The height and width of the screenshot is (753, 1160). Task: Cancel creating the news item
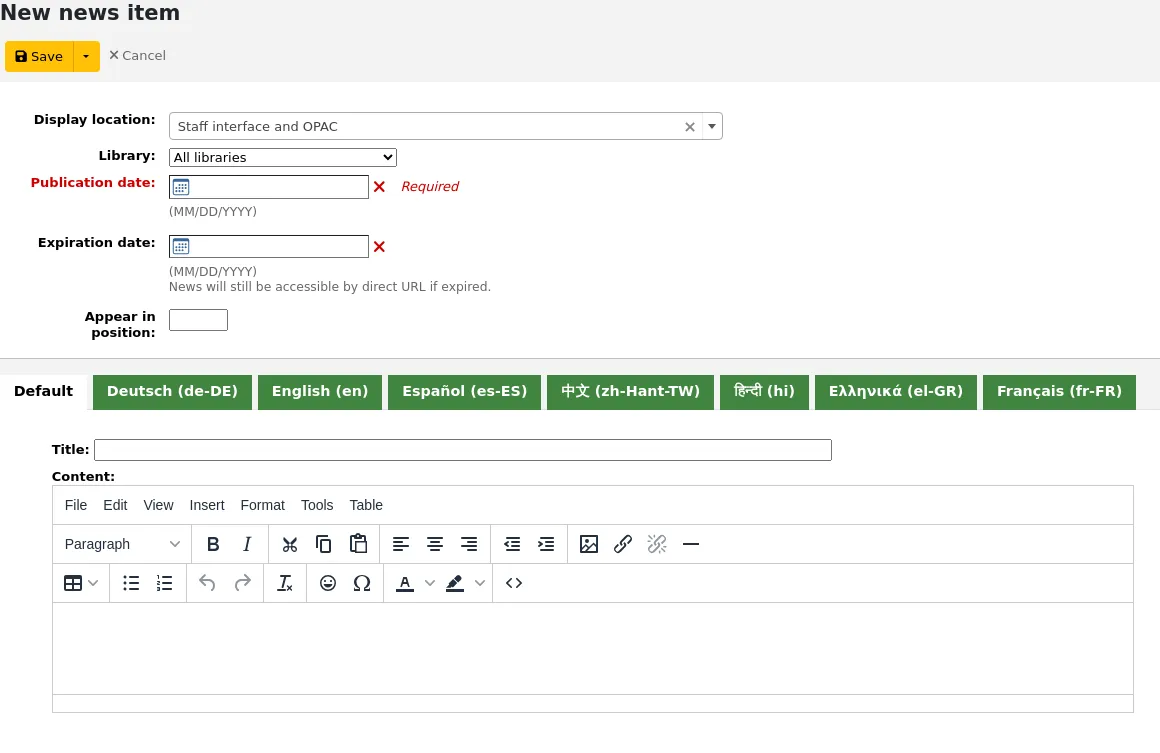click(x=138, y=55)
